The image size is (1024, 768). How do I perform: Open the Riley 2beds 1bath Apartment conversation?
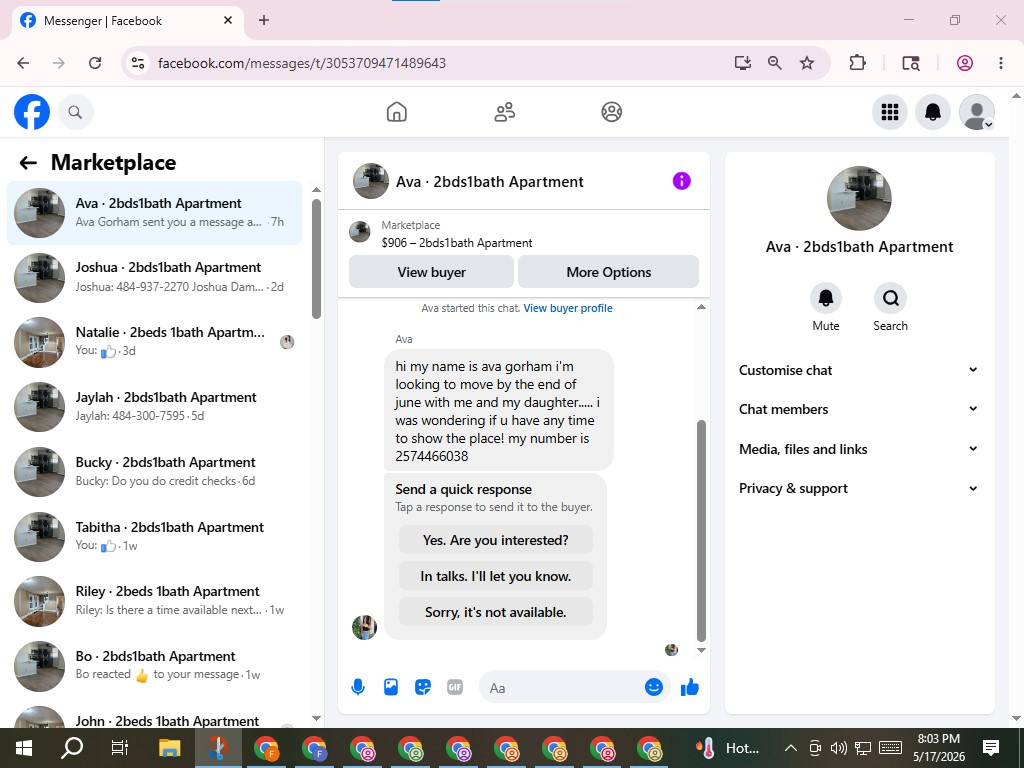[x=154, y=600]
